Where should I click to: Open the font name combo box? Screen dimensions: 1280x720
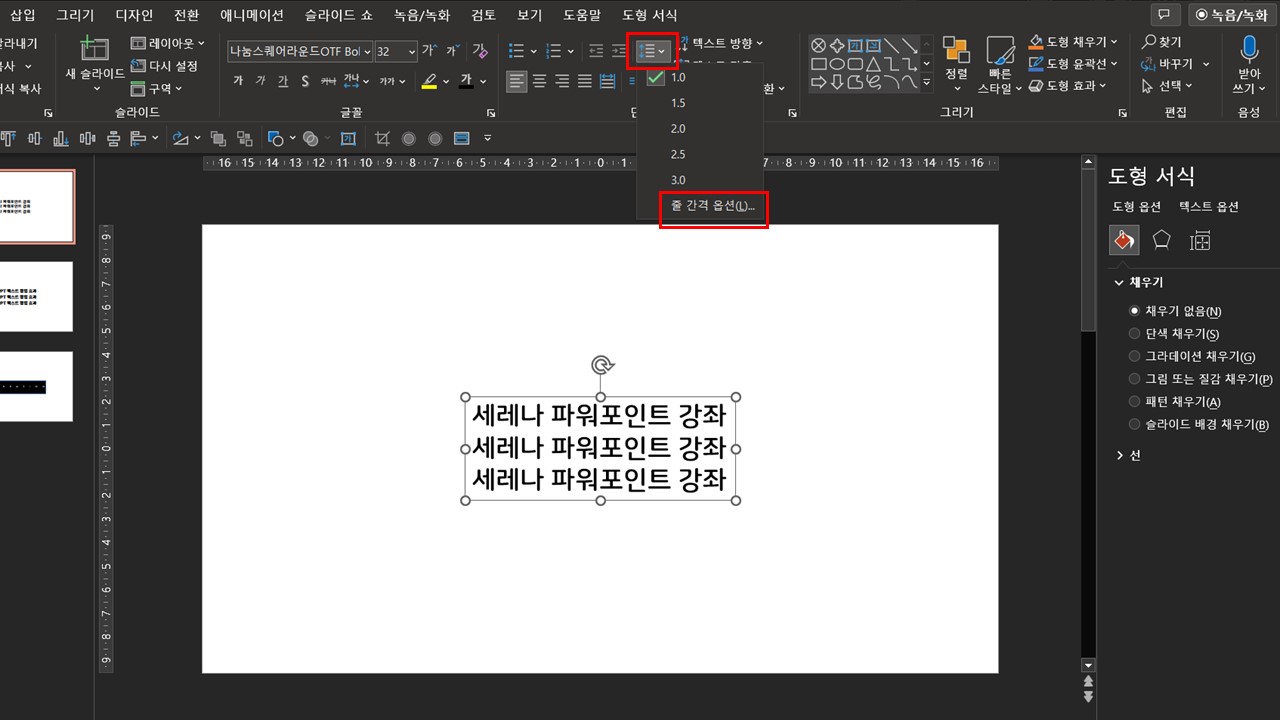(300, 51)
